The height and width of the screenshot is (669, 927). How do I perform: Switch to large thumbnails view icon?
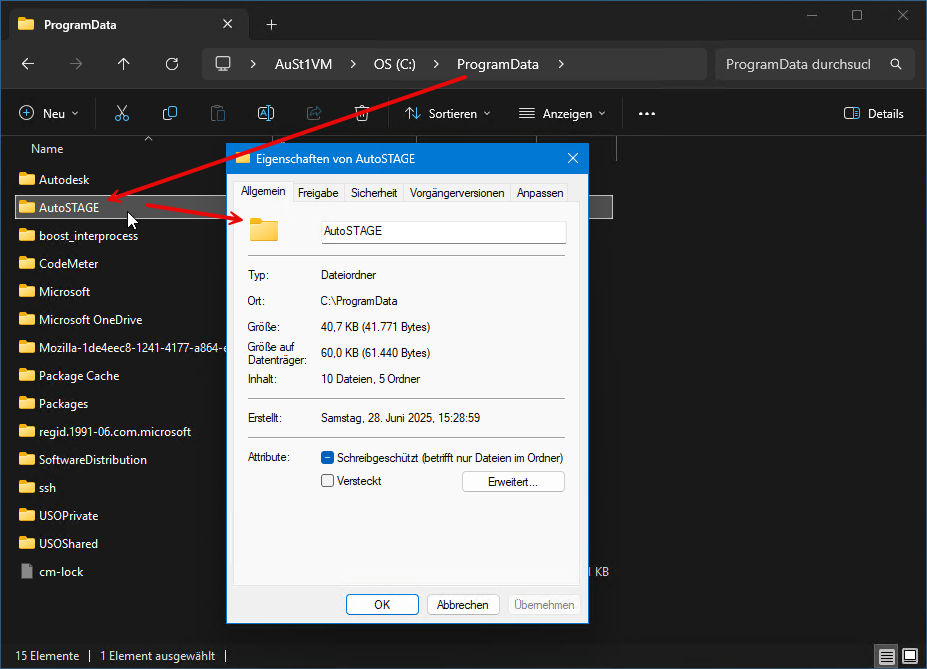click(x=910, y=657)
